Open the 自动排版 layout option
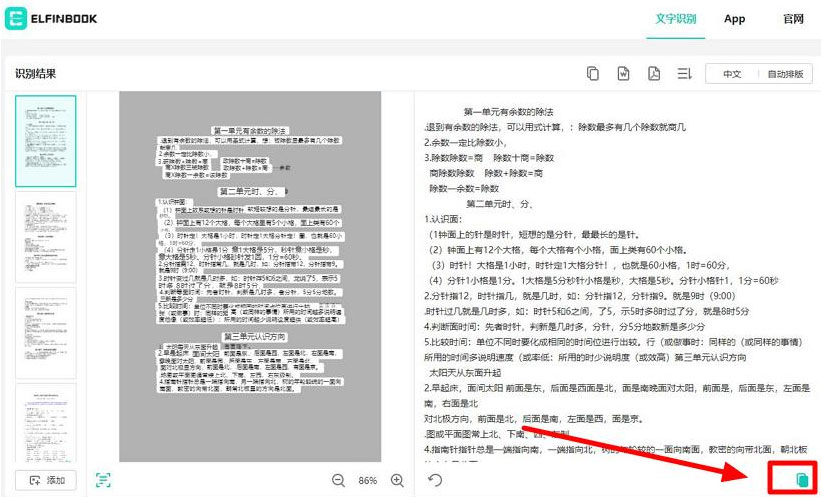 [785, 74]
